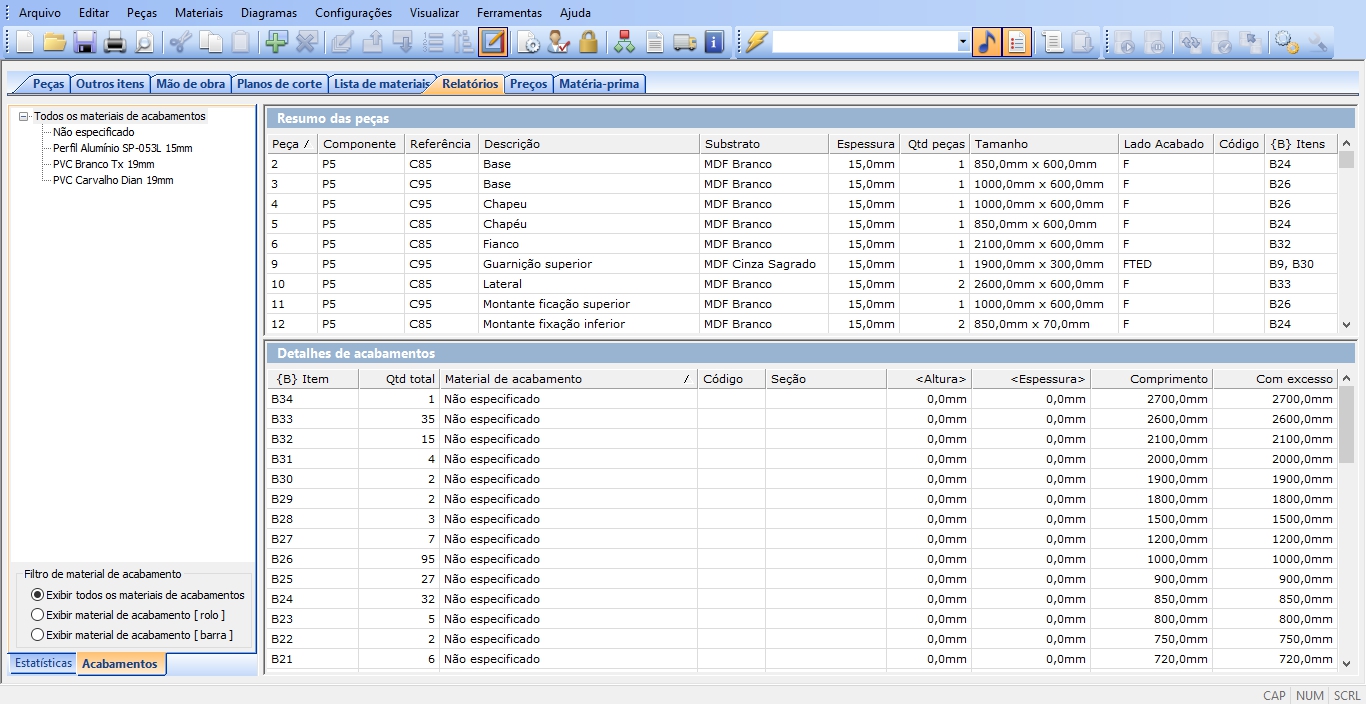Click the blue information icon
This screenshot has height=704, width=1366.
coord(713,42)
